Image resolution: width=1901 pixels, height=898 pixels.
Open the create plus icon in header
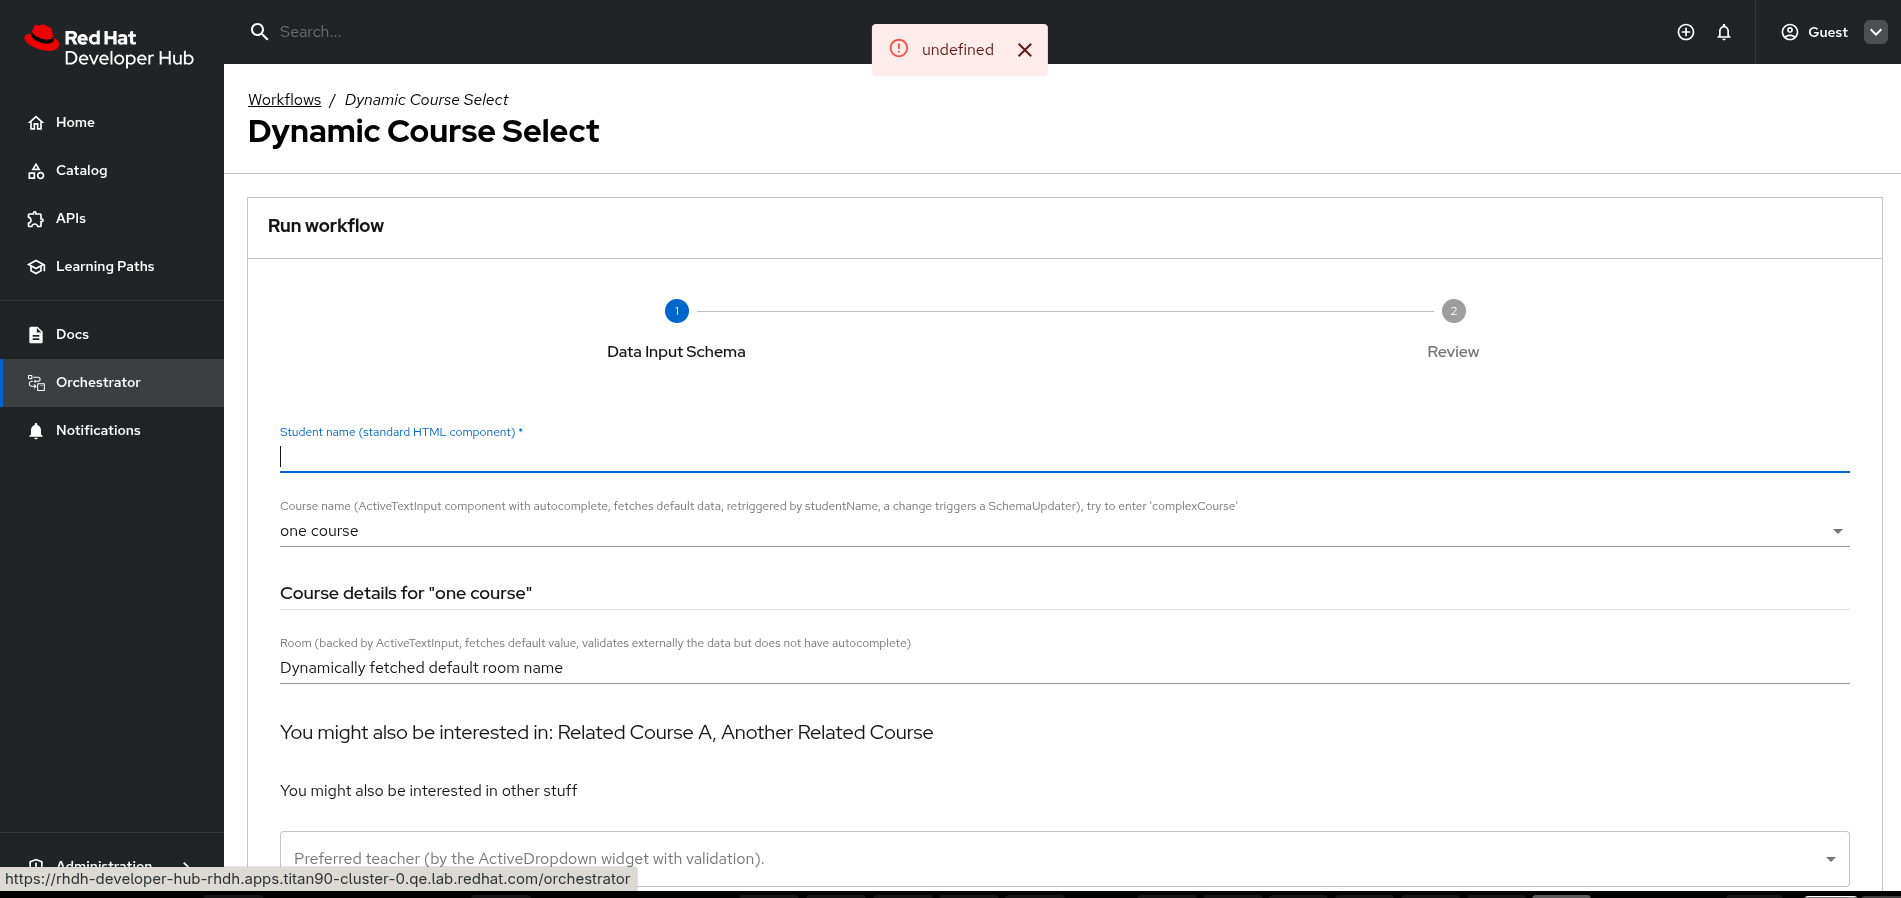pyautogui.click(x=1686, y=32)
